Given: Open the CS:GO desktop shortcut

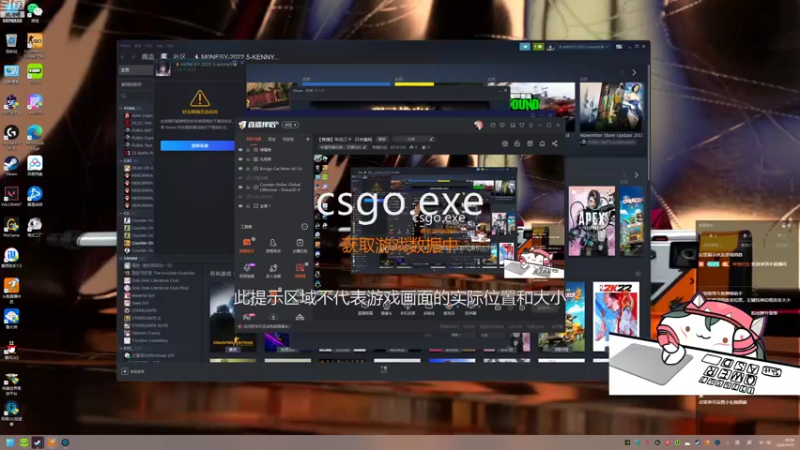Looking at the screenshot, I should coord(35,45).
